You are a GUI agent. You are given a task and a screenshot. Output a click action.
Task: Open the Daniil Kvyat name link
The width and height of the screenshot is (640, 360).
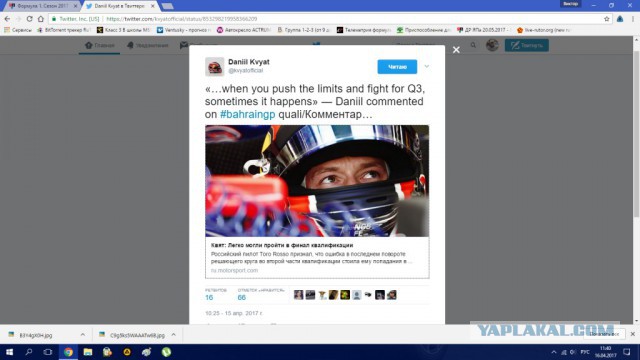pyautogui.click(x=249, y=62)
